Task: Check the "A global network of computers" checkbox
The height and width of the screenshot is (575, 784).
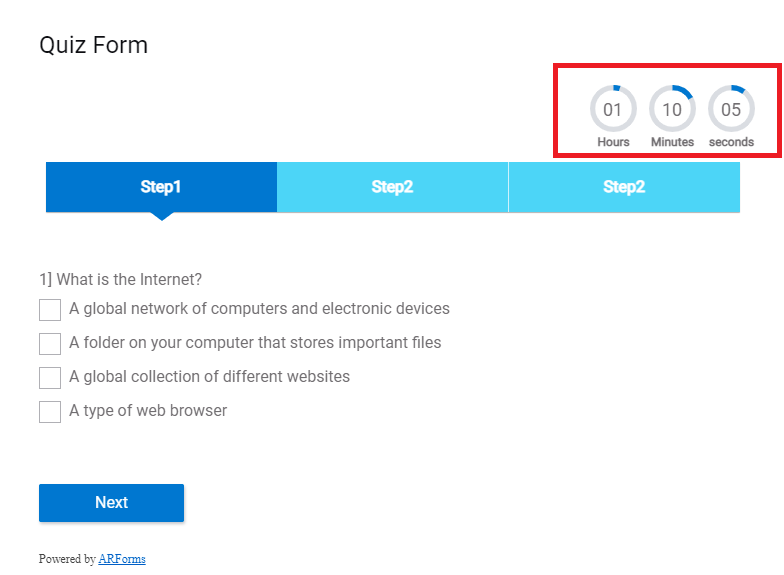Action: click(50, 310)
